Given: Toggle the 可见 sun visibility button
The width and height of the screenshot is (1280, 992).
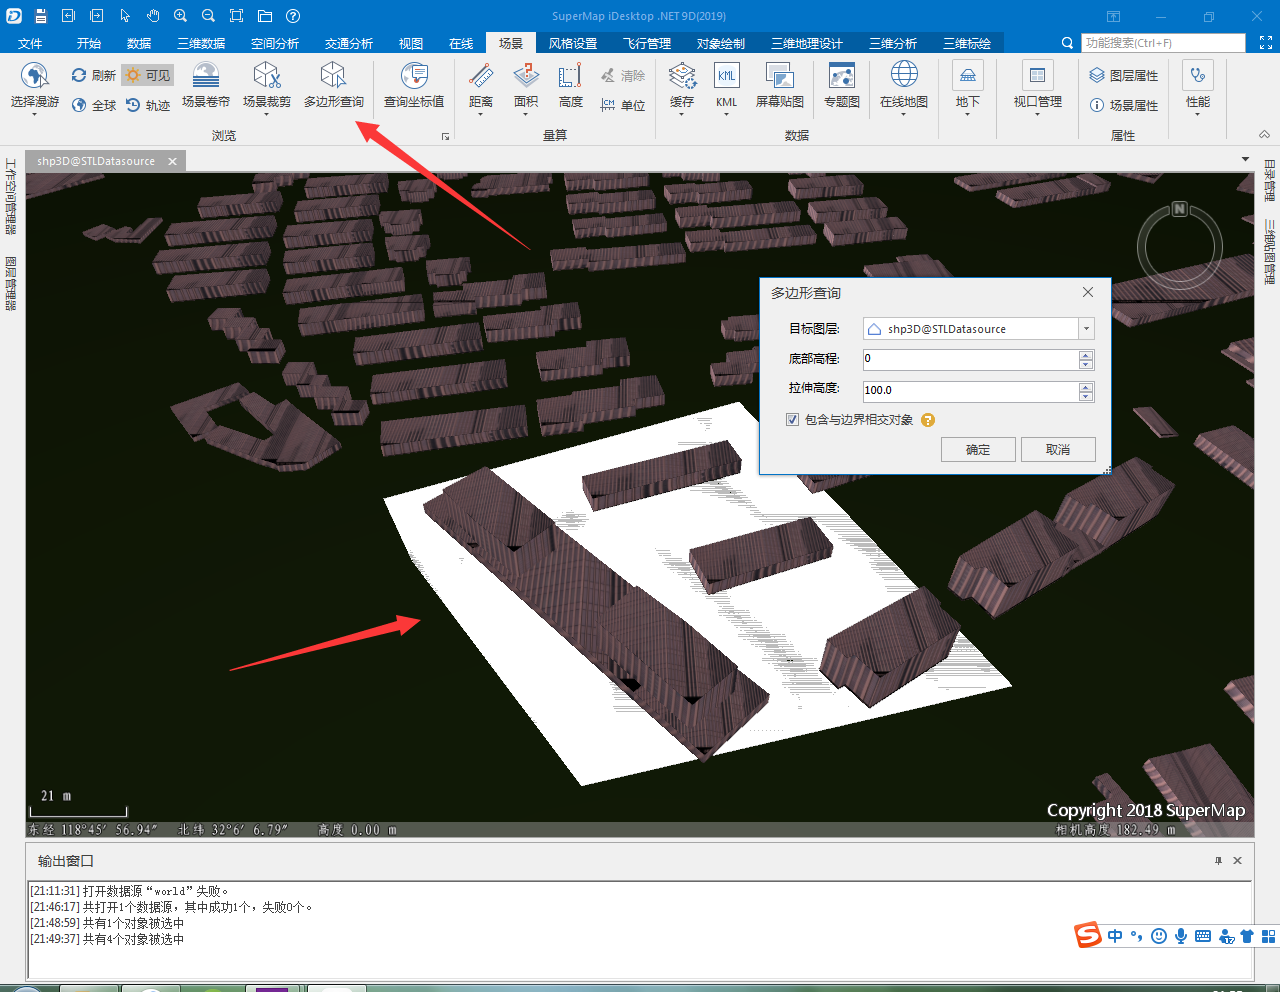Looking at the screenshot, I should [148, 75].
